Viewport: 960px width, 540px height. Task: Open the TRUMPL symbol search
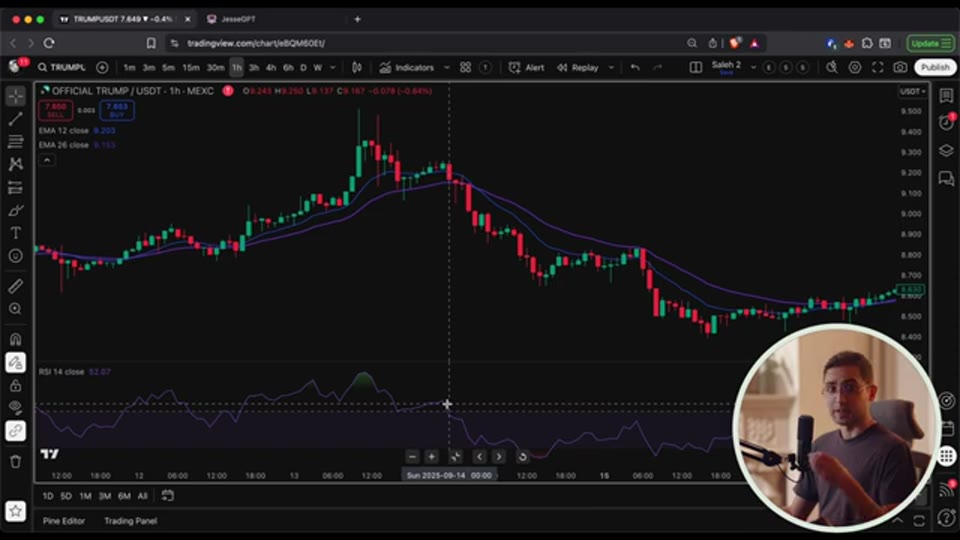coord(62,67)
